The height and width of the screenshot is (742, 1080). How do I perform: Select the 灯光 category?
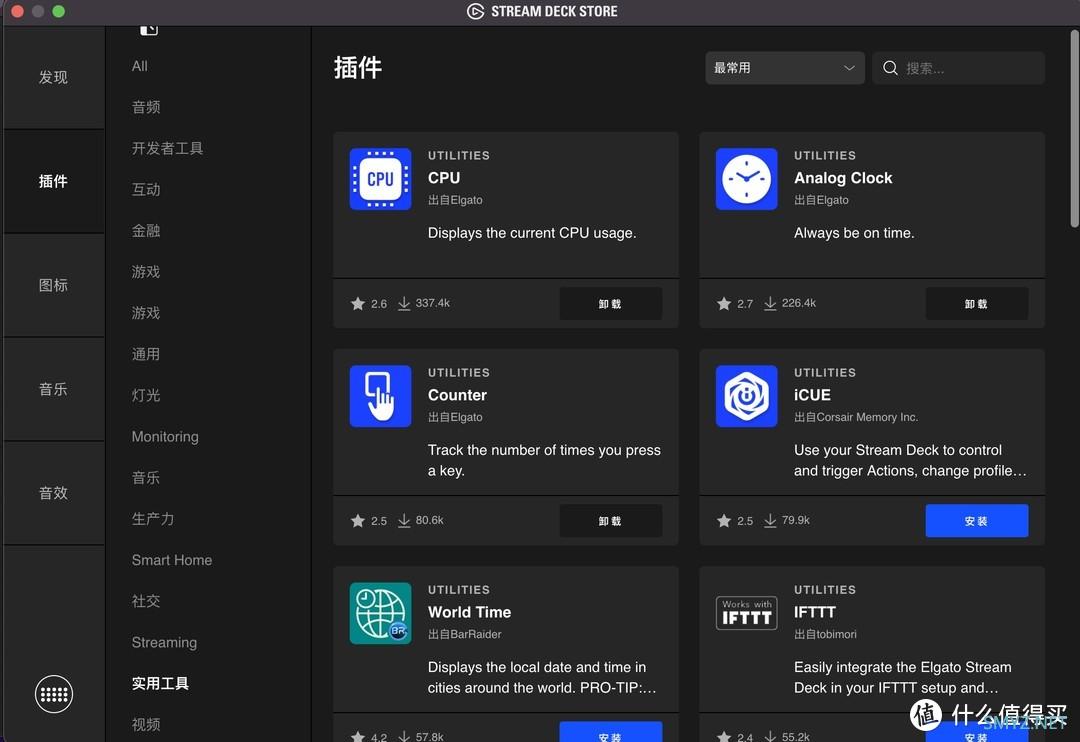click(146, 395)
